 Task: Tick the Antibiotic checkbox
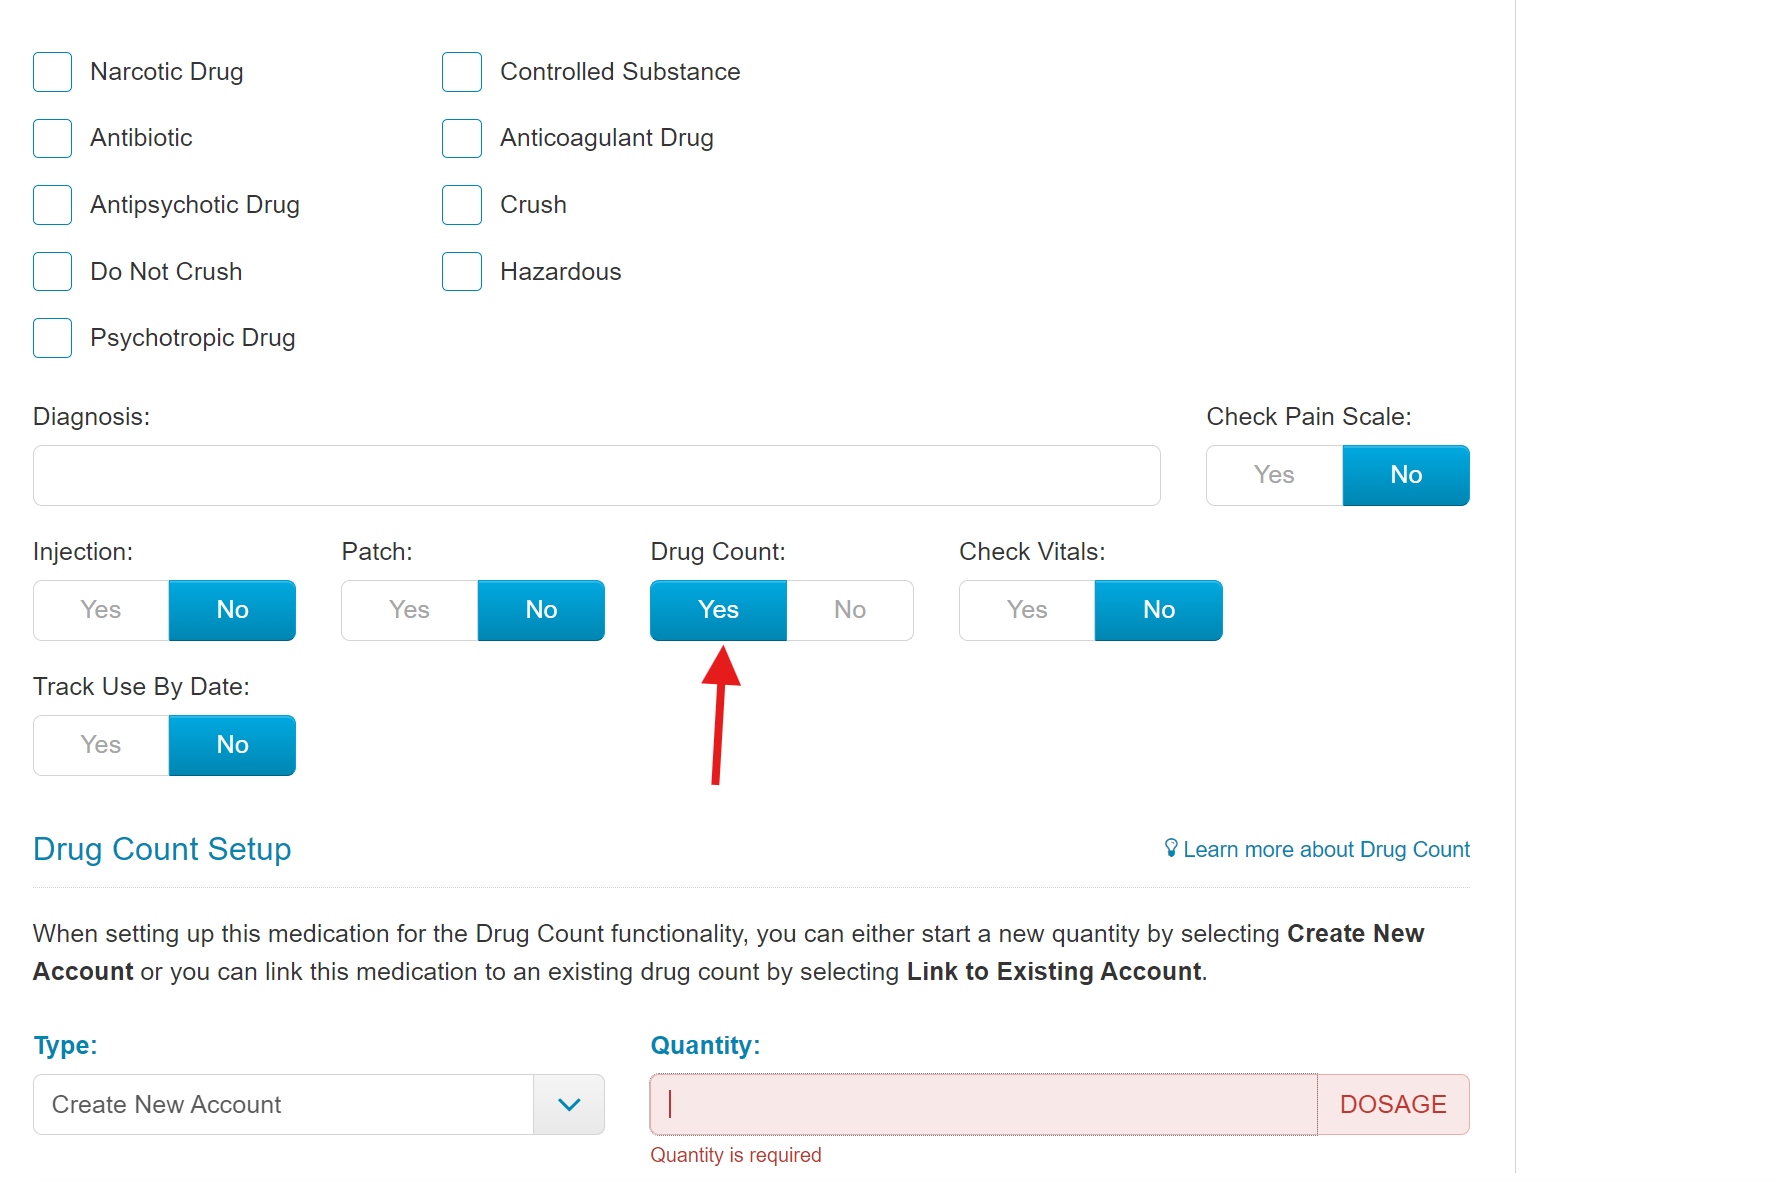[52, 138]
